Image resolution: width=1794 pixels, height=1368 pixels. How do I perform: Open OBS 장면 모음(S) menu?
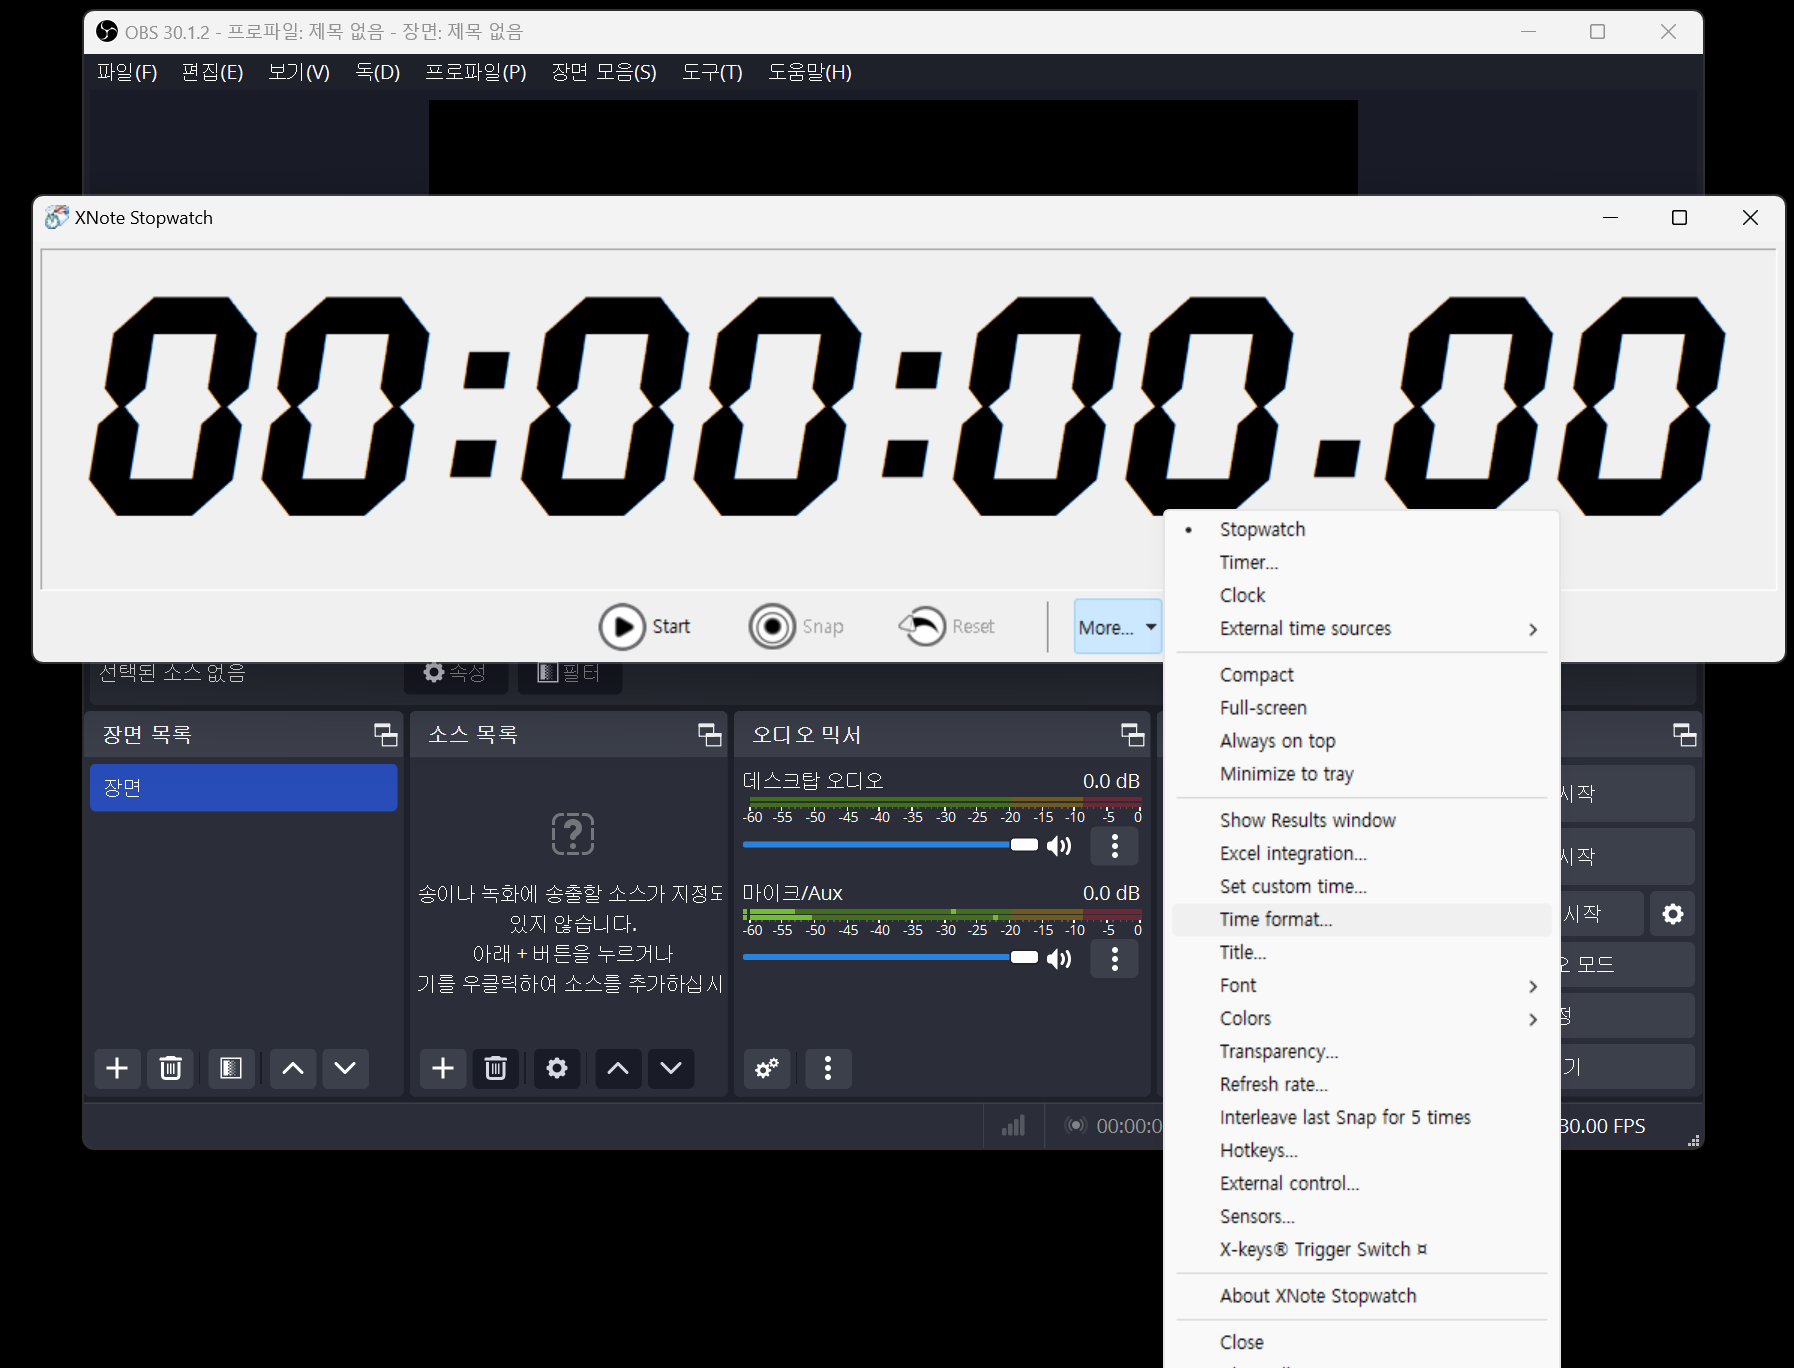604,72
